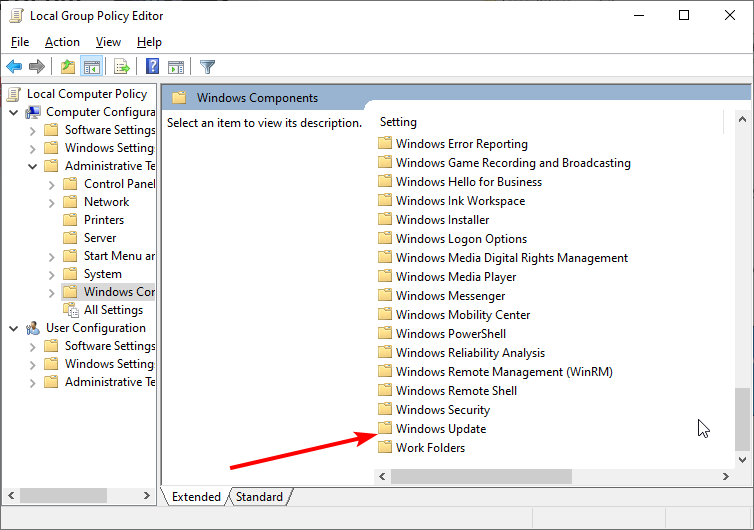
Task: Click the settings list vertical scrollbar thumb
Action: [742, 419]
